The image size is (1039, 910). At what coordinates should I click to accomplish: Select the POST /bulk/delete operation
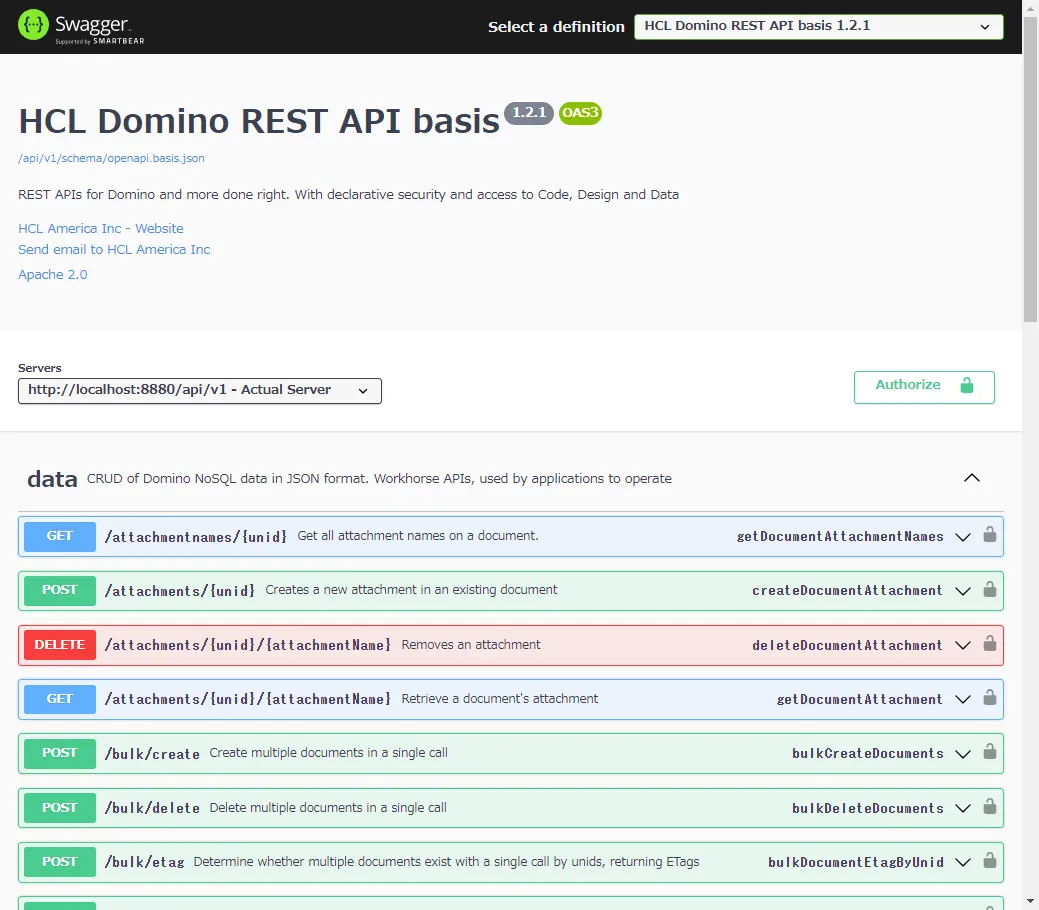tap(500, 807)
